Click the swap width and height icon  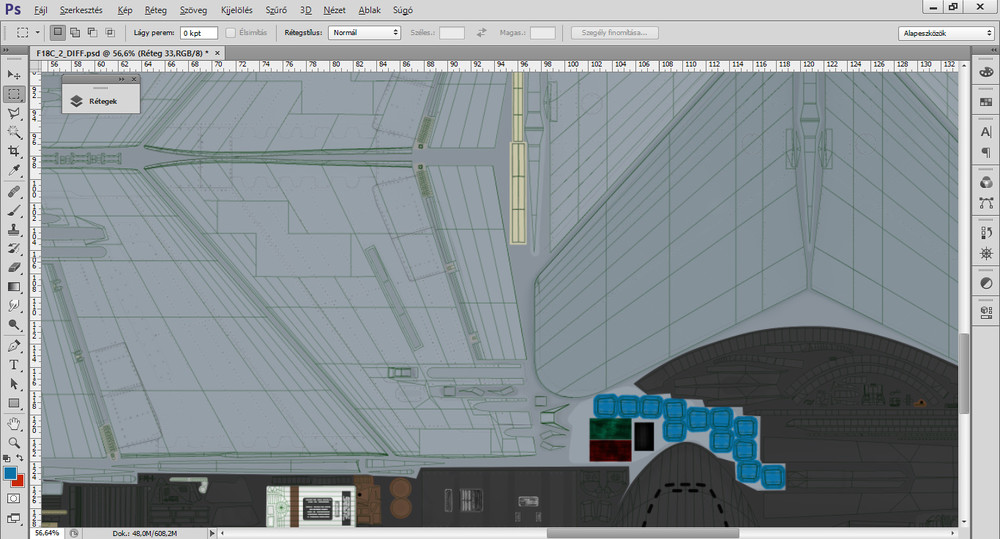click(x=482, y=33)
